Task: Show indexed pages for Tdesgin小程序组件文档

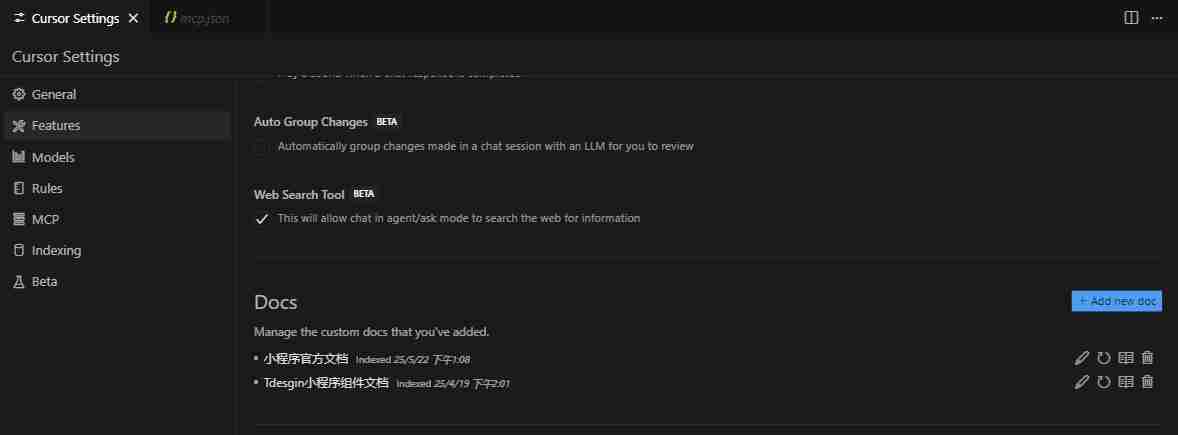Action: click(x=1125, y=382)
